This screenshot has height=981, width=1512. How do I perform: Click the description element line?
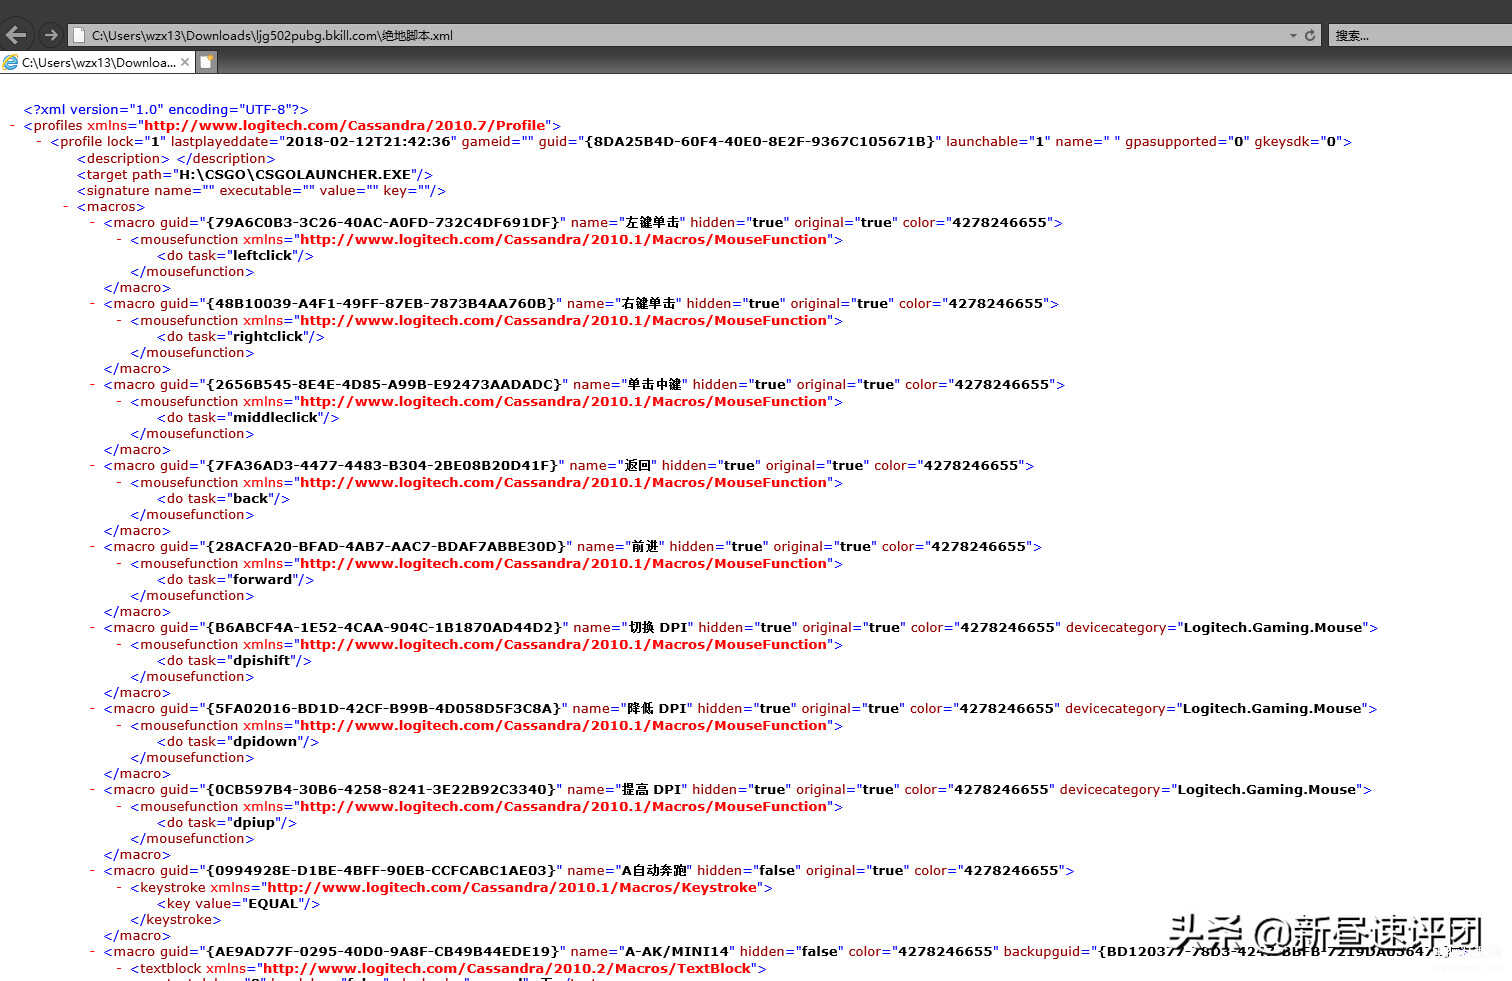(x=176, y=159)
